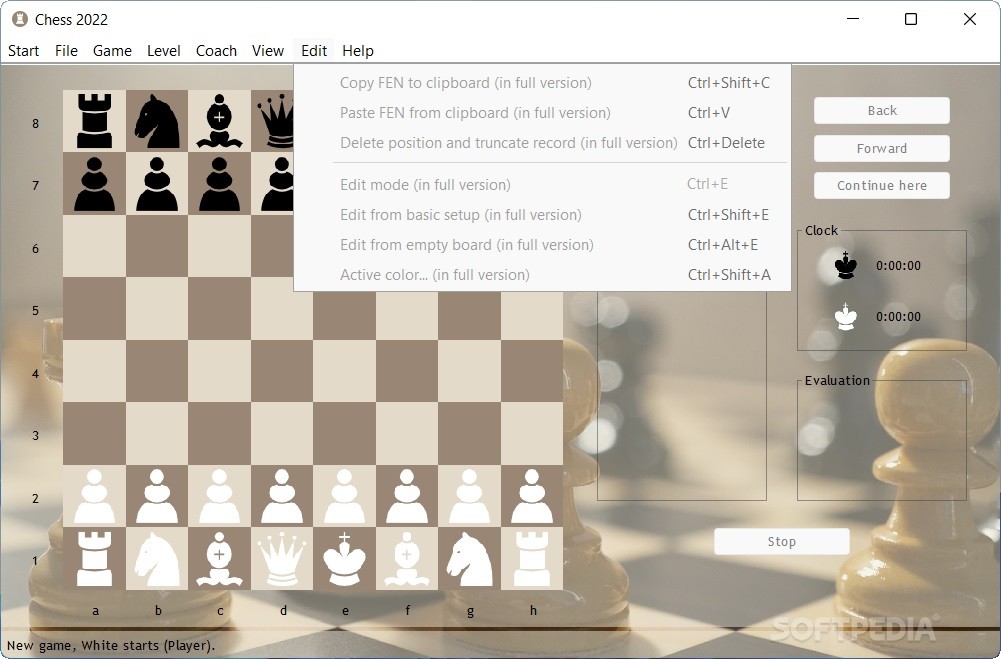Select the white pawn on d2
1001x659 pixels.
pos(282,496)
